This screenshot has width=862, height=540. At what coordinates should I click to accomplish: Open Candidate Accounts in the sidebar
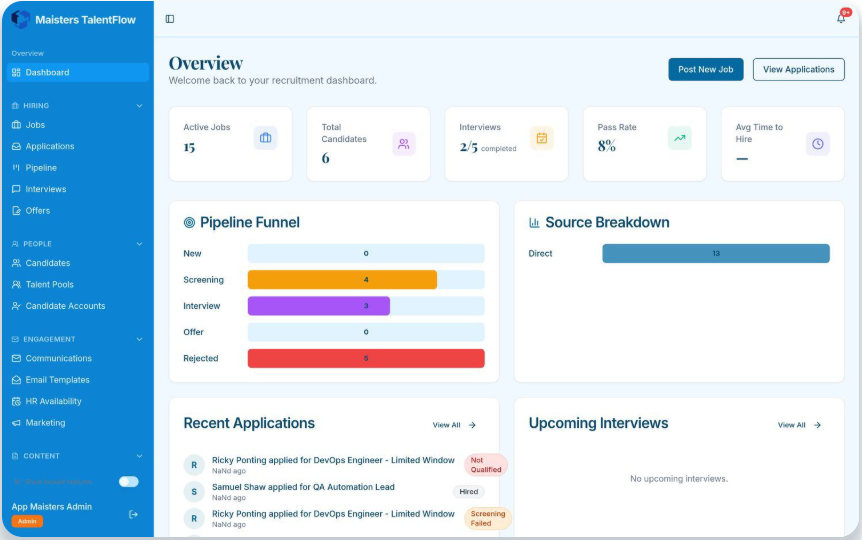(x=78, y=306)
